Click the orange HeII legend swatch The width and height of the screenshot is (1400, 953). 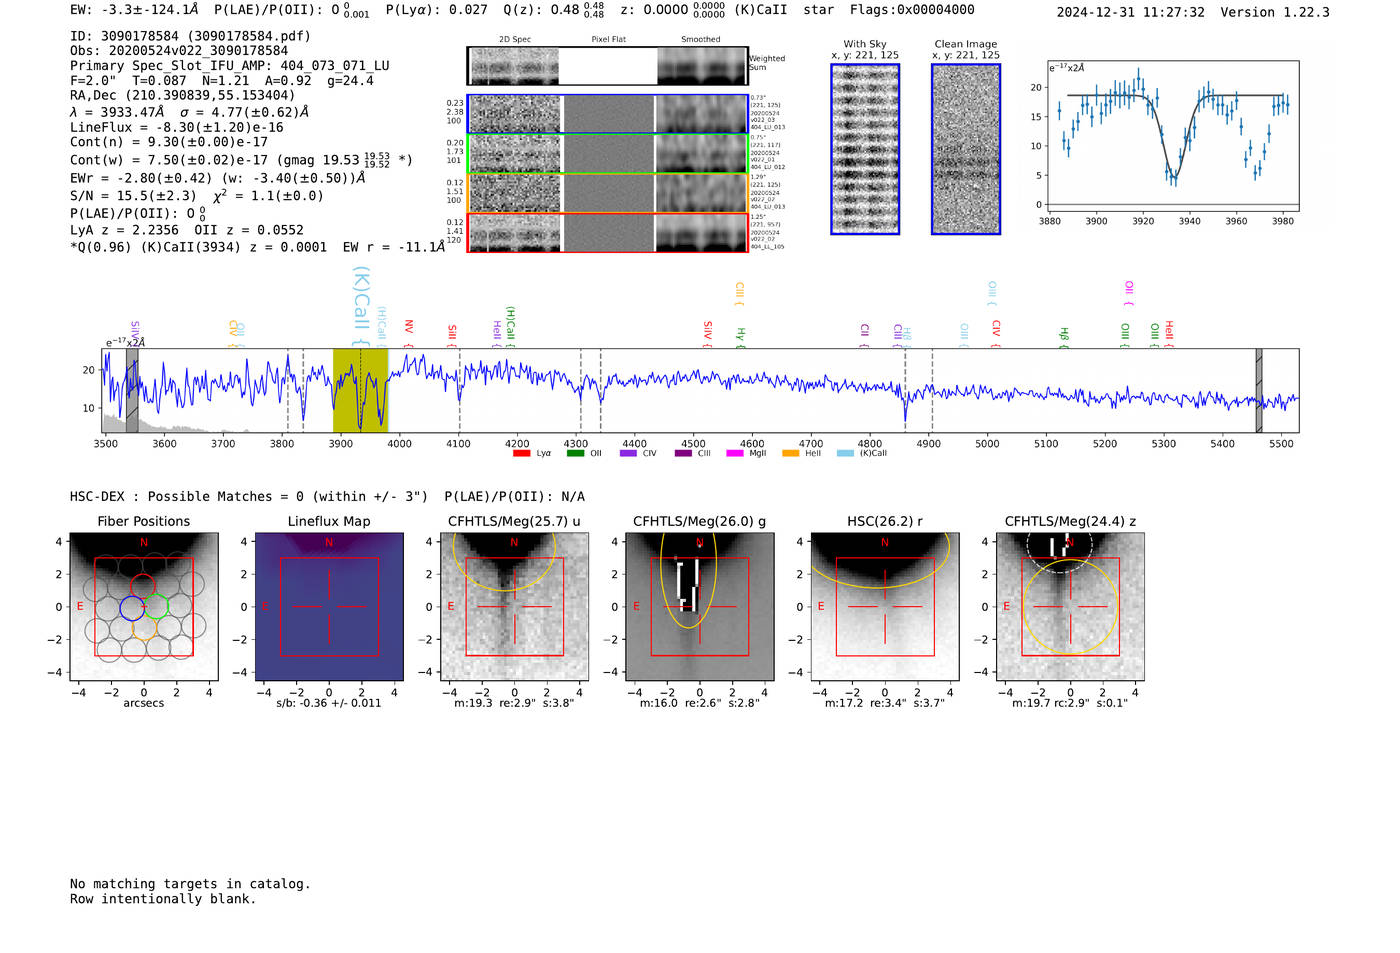791,453
